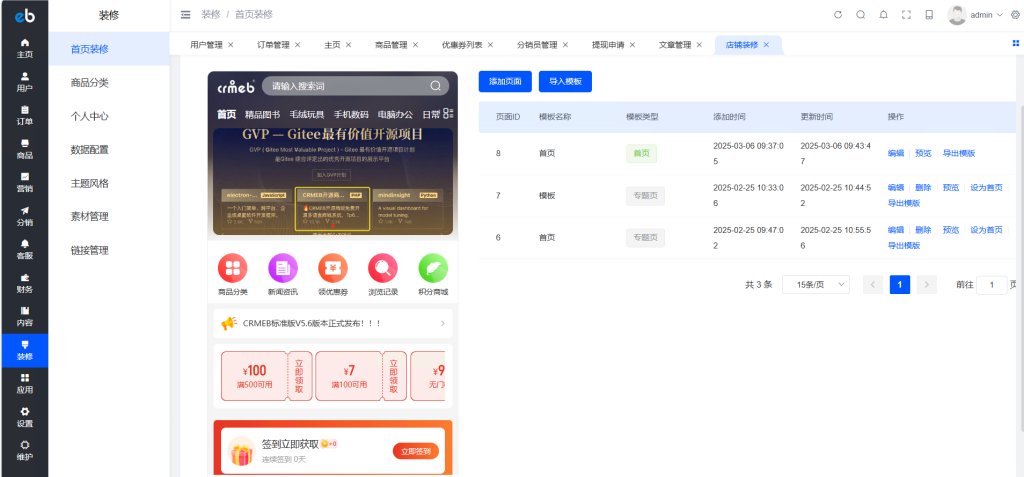The image size is (1024, 477).
Task: Open the notification bell icon
Action: point(883,15)
